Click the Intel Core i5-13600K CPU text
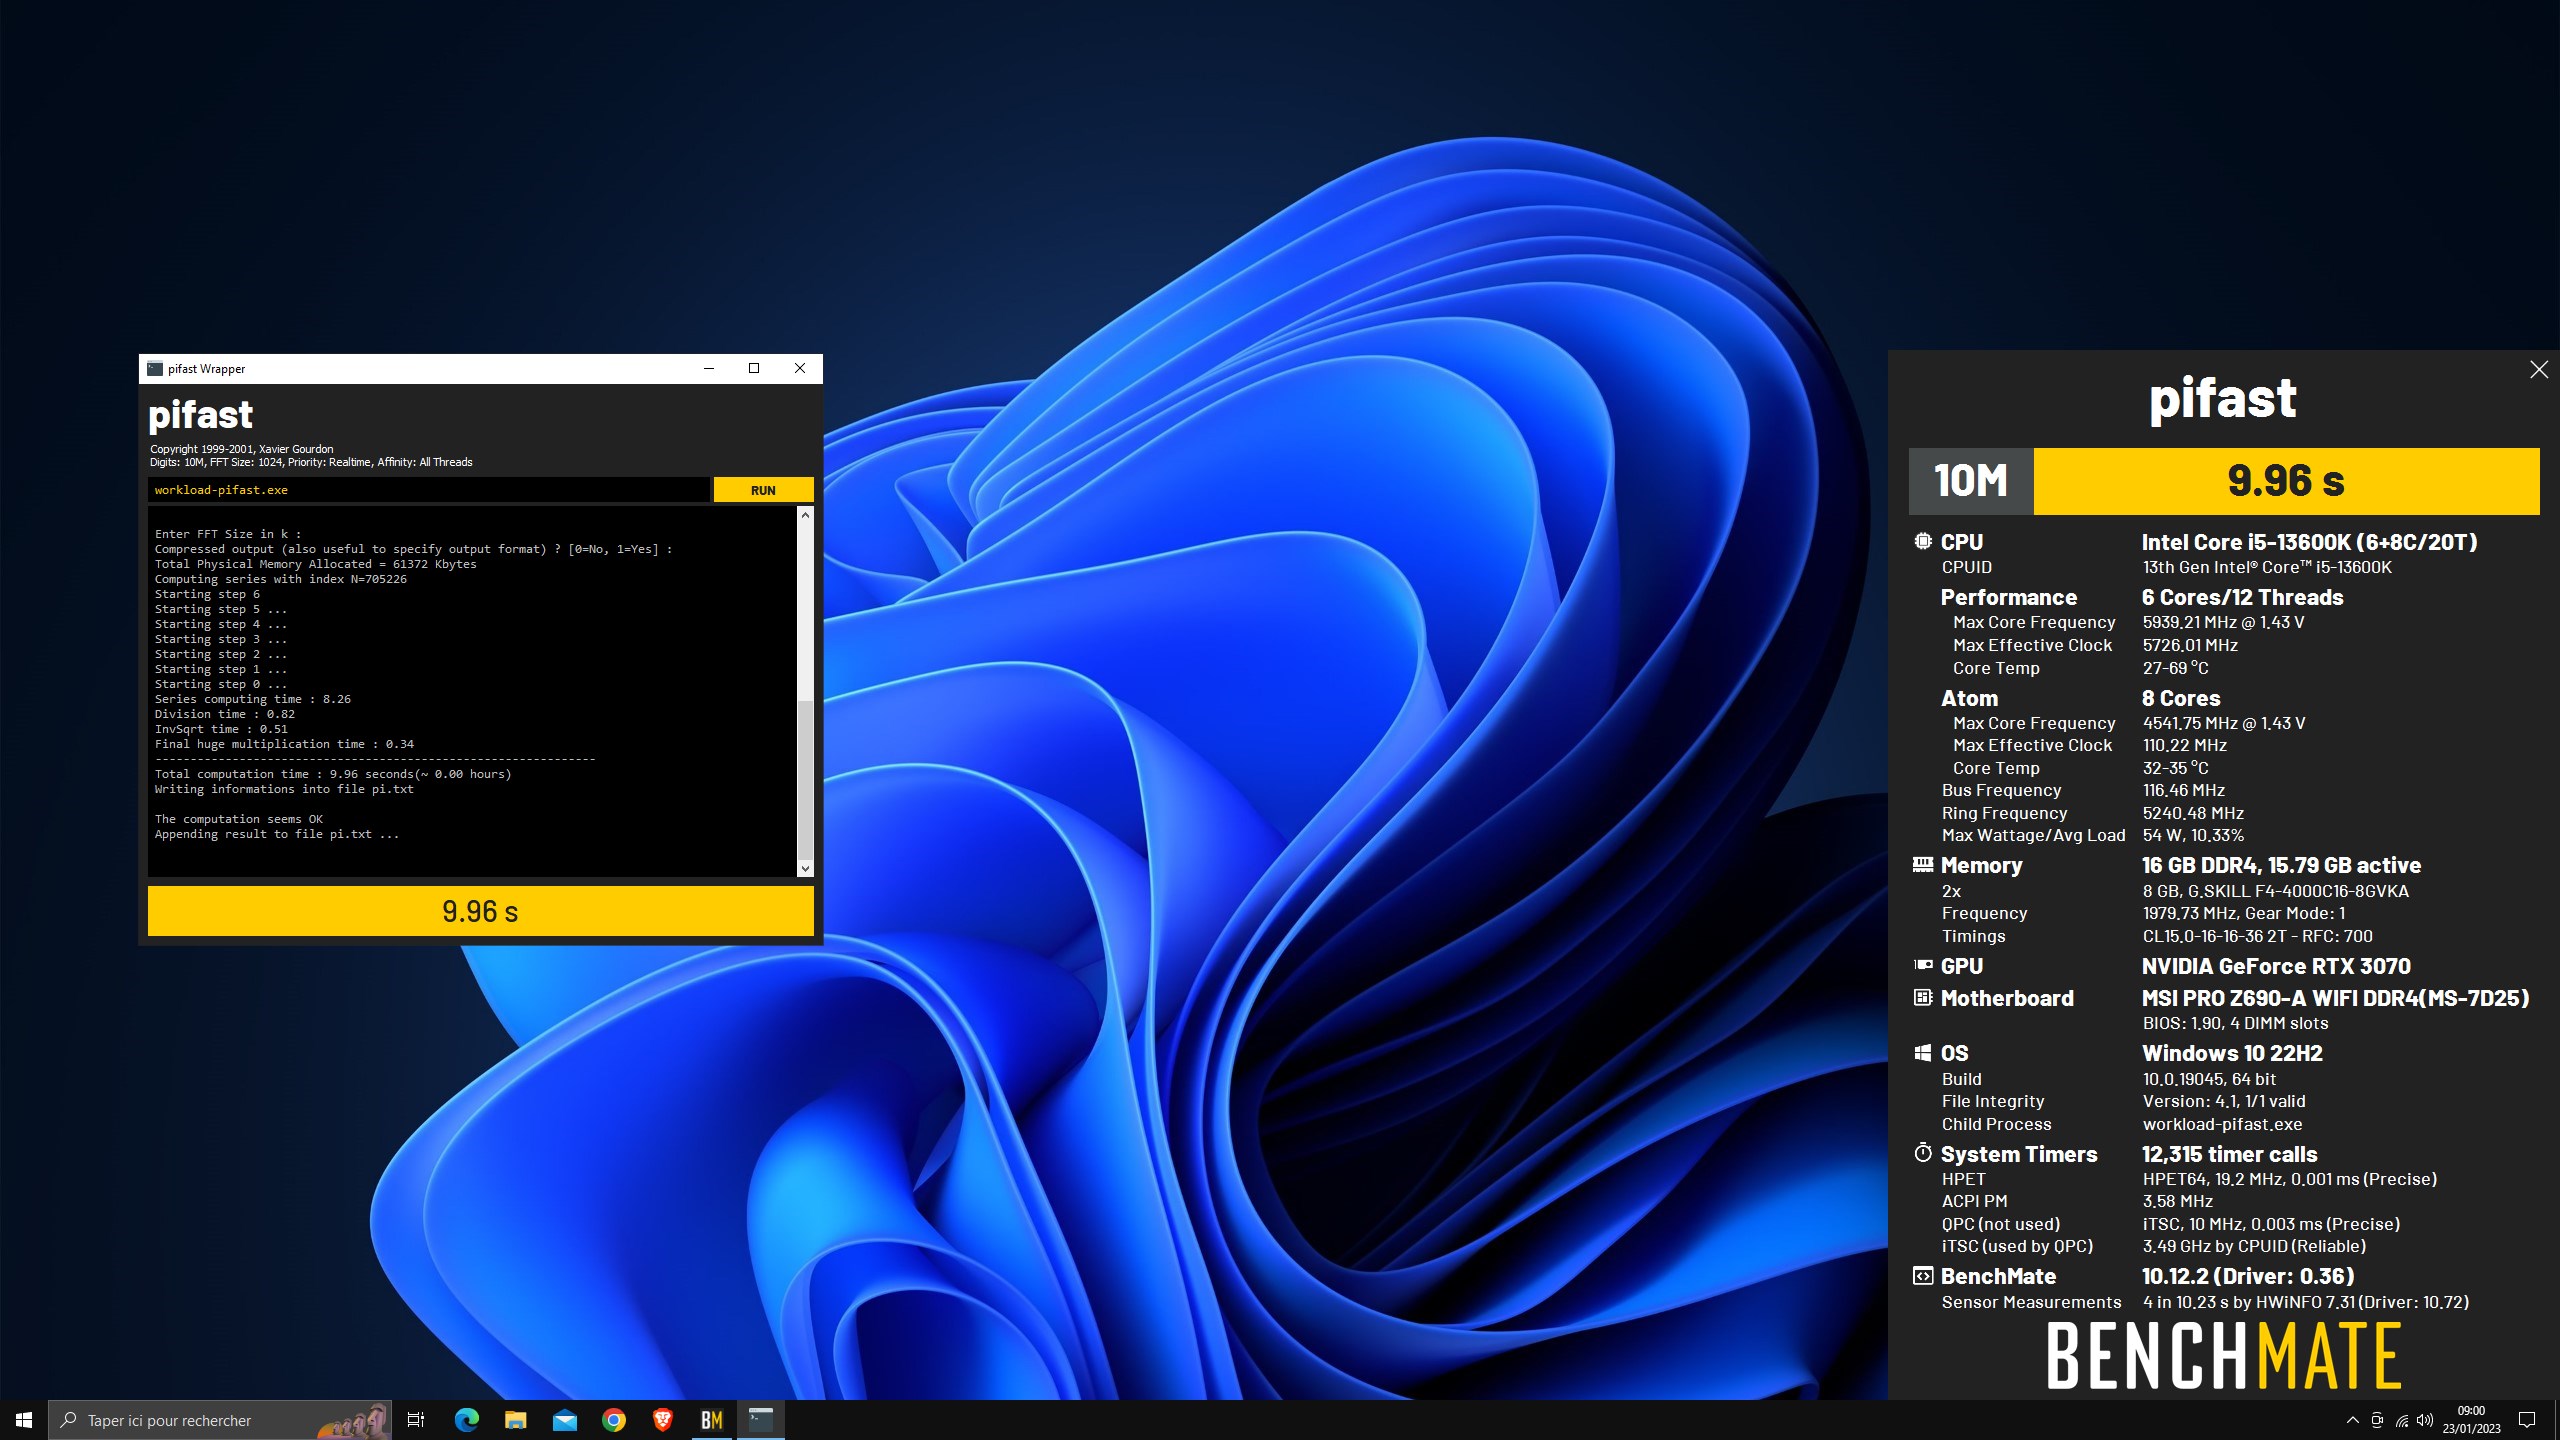This screenshot has width=2560, height=1440. [x=2309, y=542]
